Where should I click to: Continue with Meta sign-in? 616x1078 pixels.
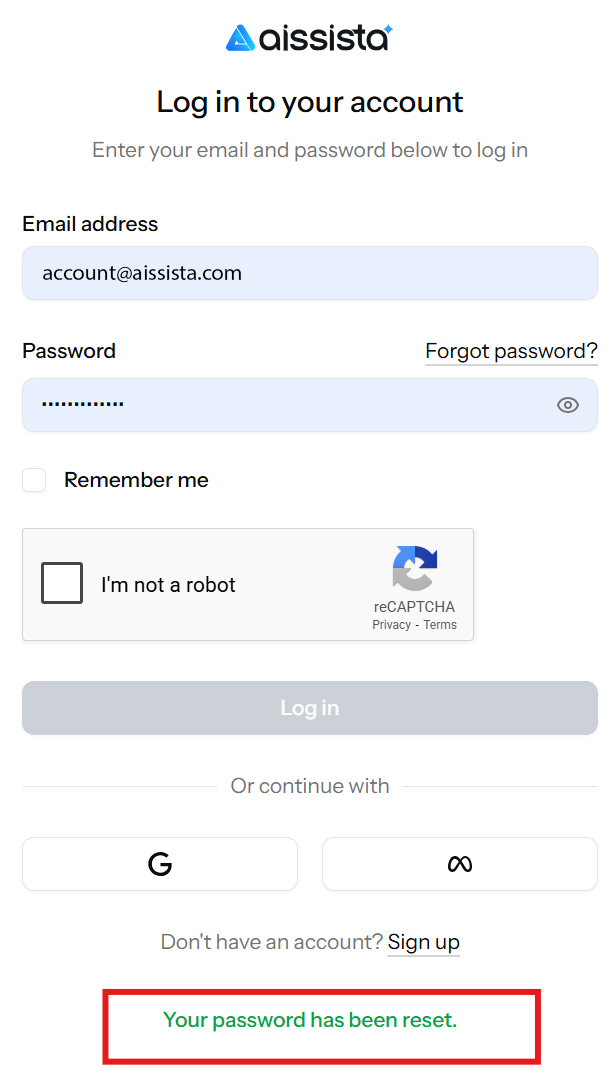(459, 864)
